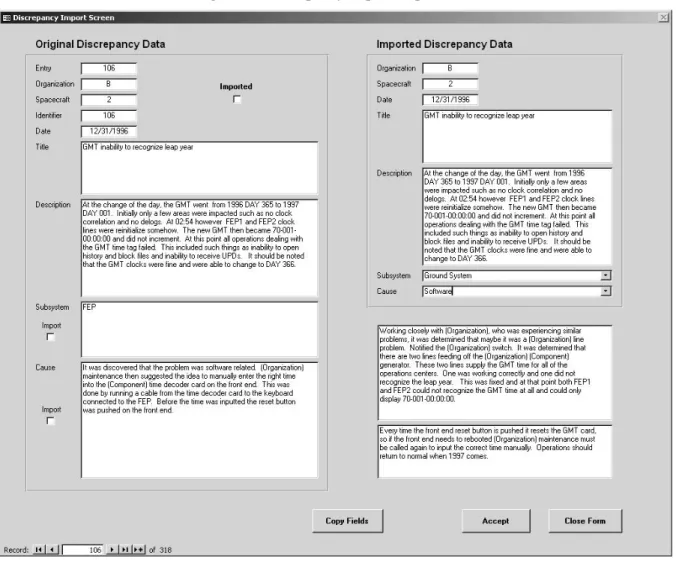Image resolution: width=676 pixels, height=564 pixels.
Task: Click the text box starting 'Working closely with'
Action: click(495, 373)
